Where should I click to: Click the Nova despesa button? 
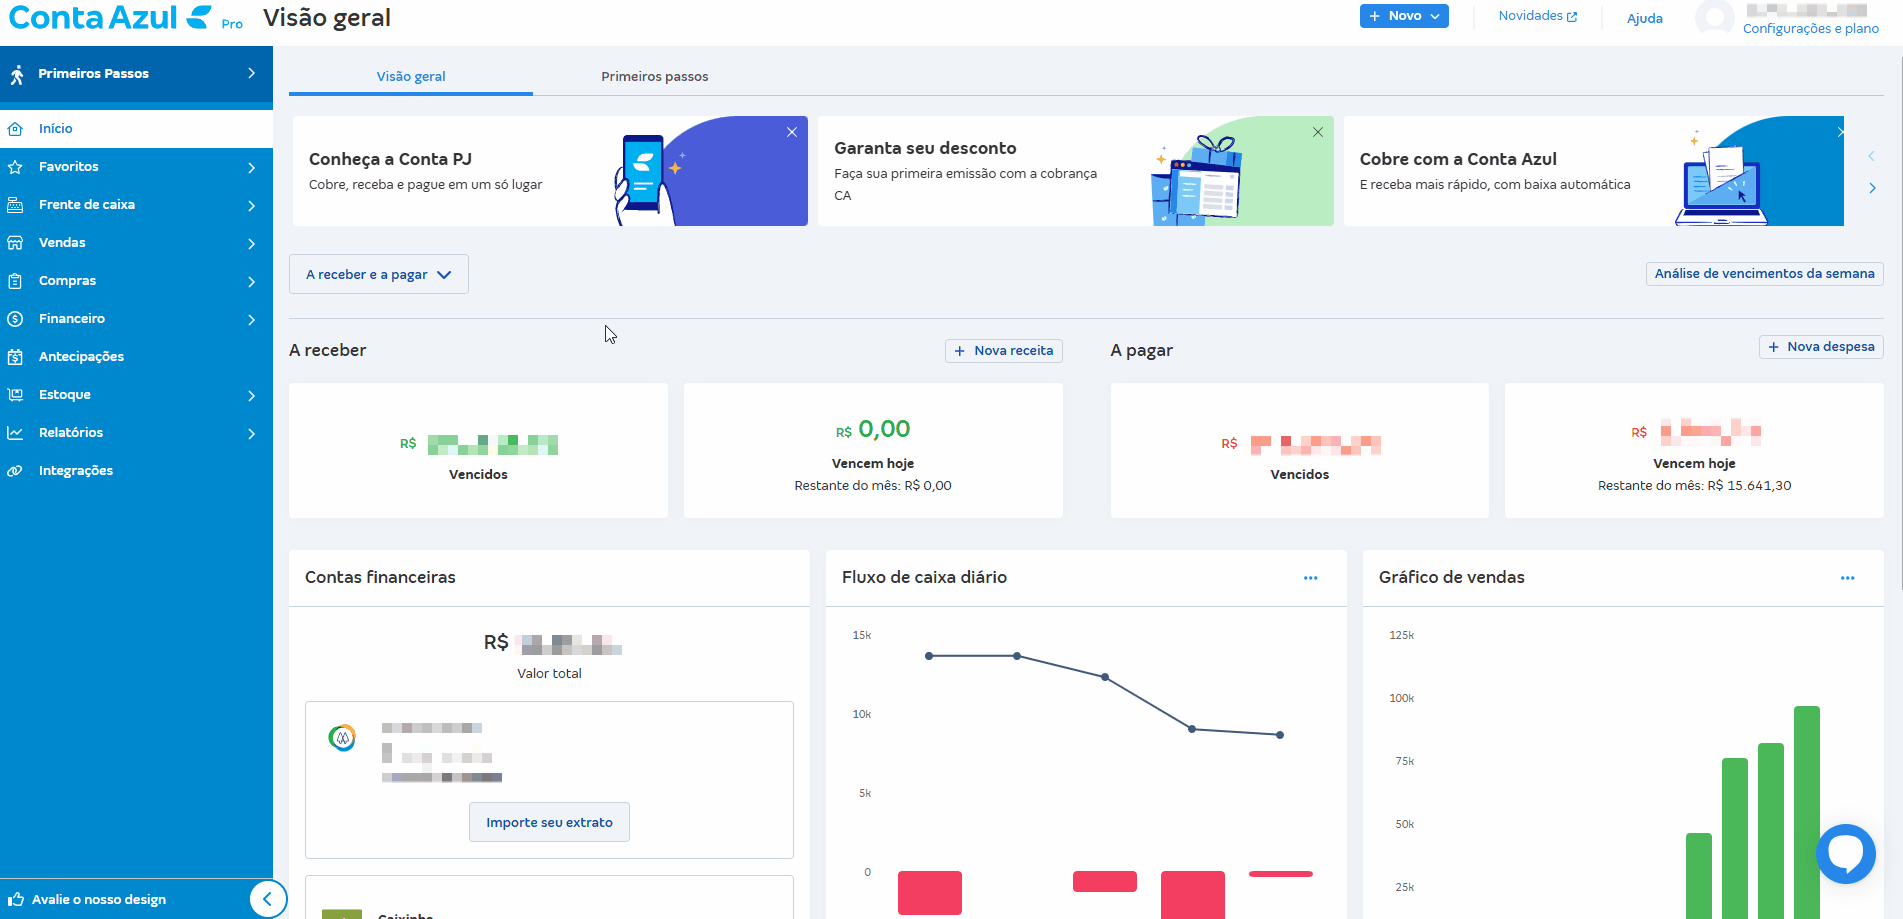pyautogui.click(x=1821, y=347)
